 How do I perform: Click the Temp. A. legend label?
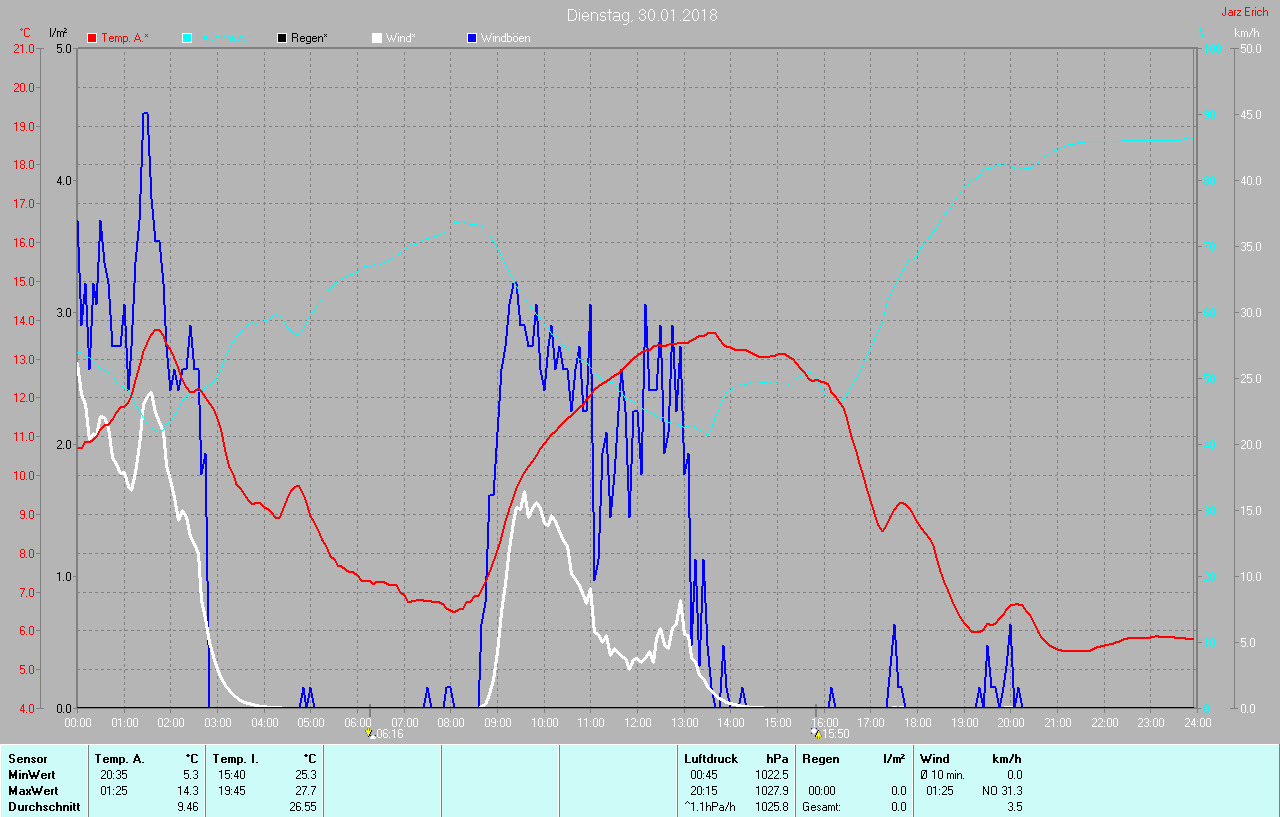pos(125,38)
